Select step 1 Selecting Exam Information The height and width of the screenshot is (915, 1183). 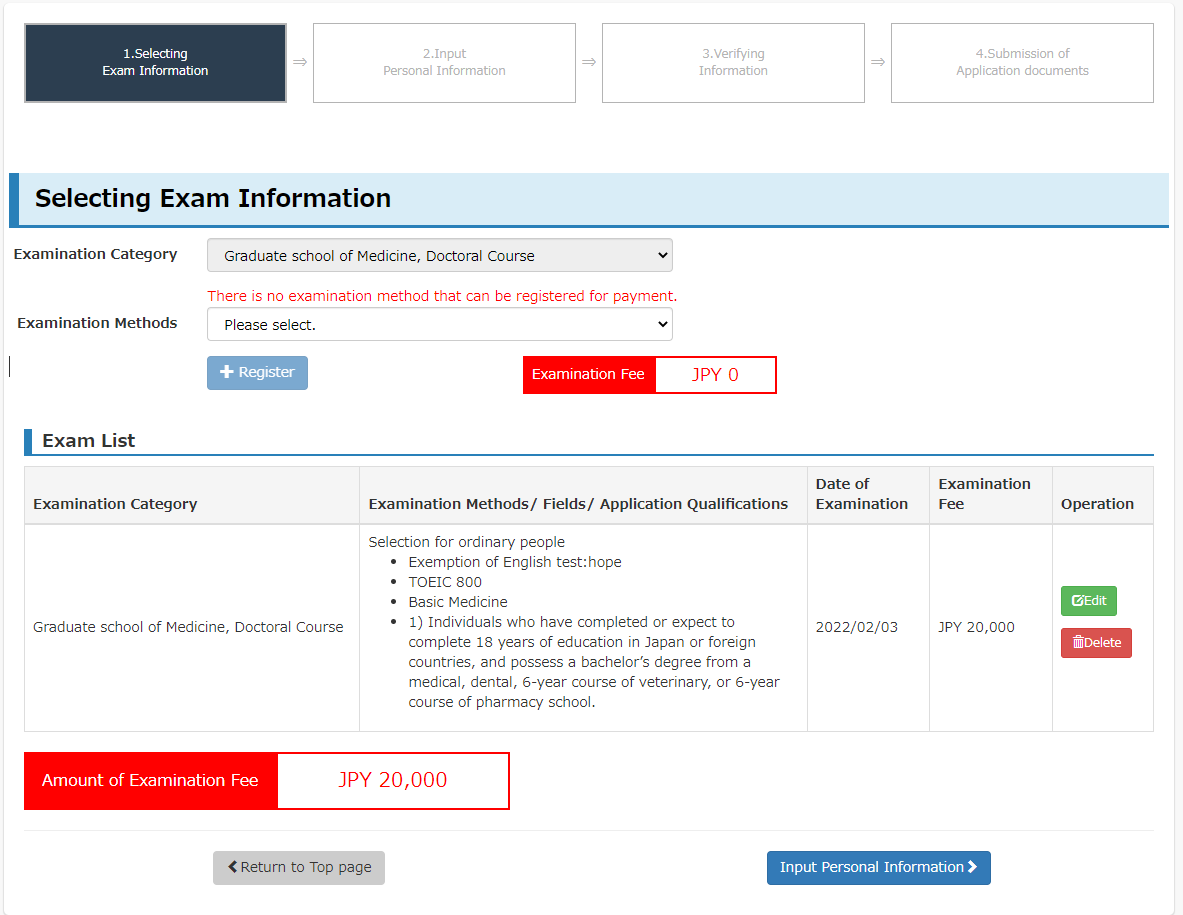(155, 63)
